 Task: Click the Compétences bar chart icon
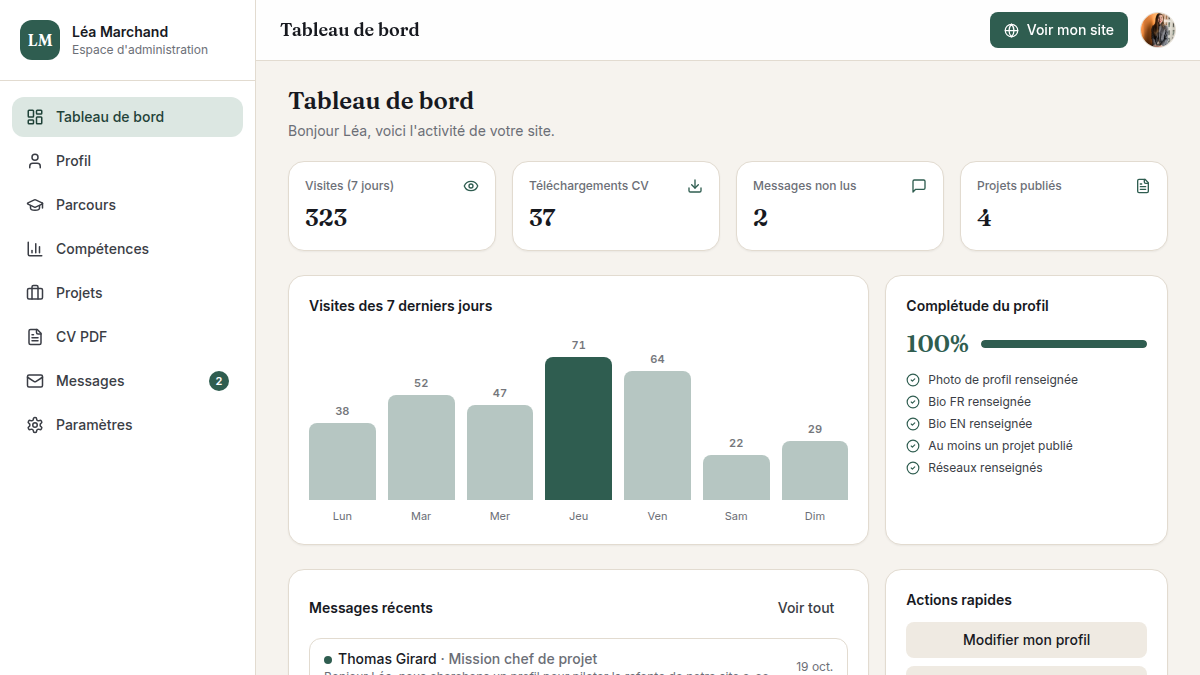35,249
